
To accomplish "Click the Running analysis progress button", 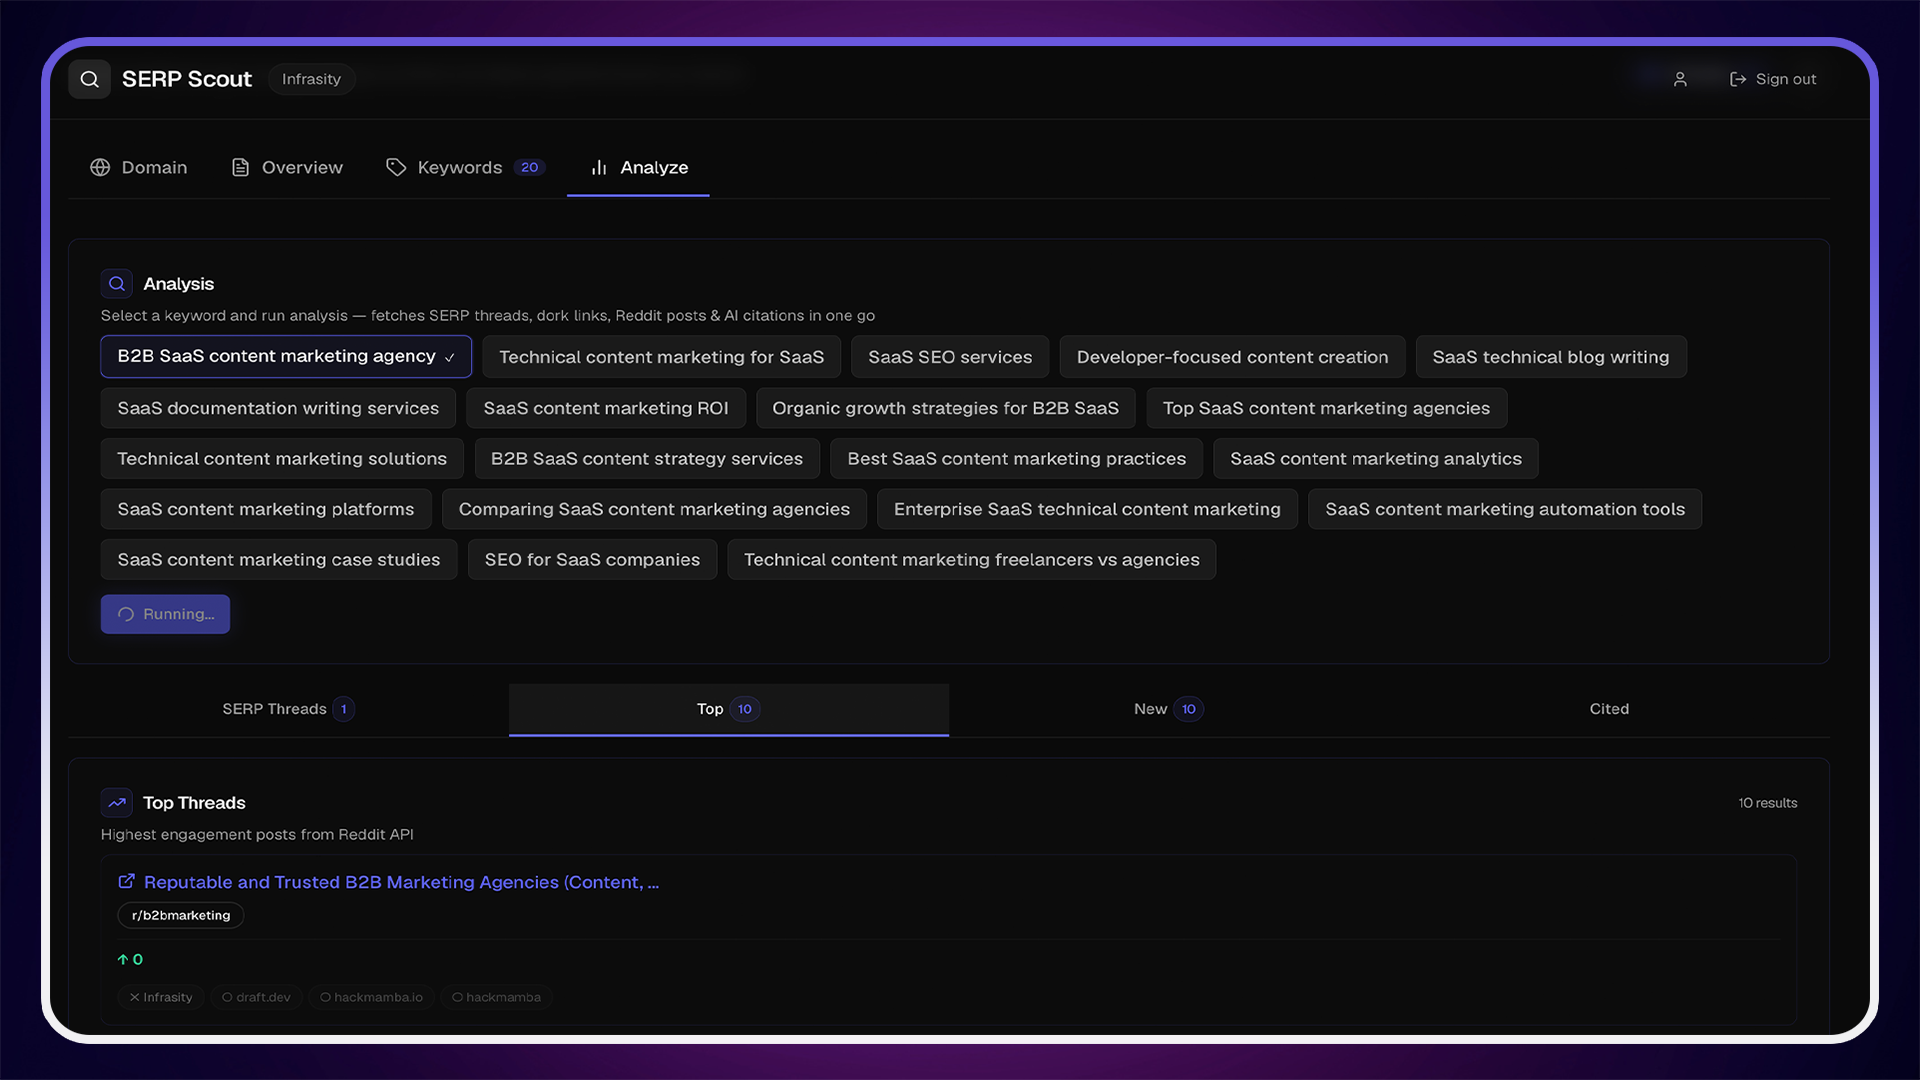I will 165,614.
